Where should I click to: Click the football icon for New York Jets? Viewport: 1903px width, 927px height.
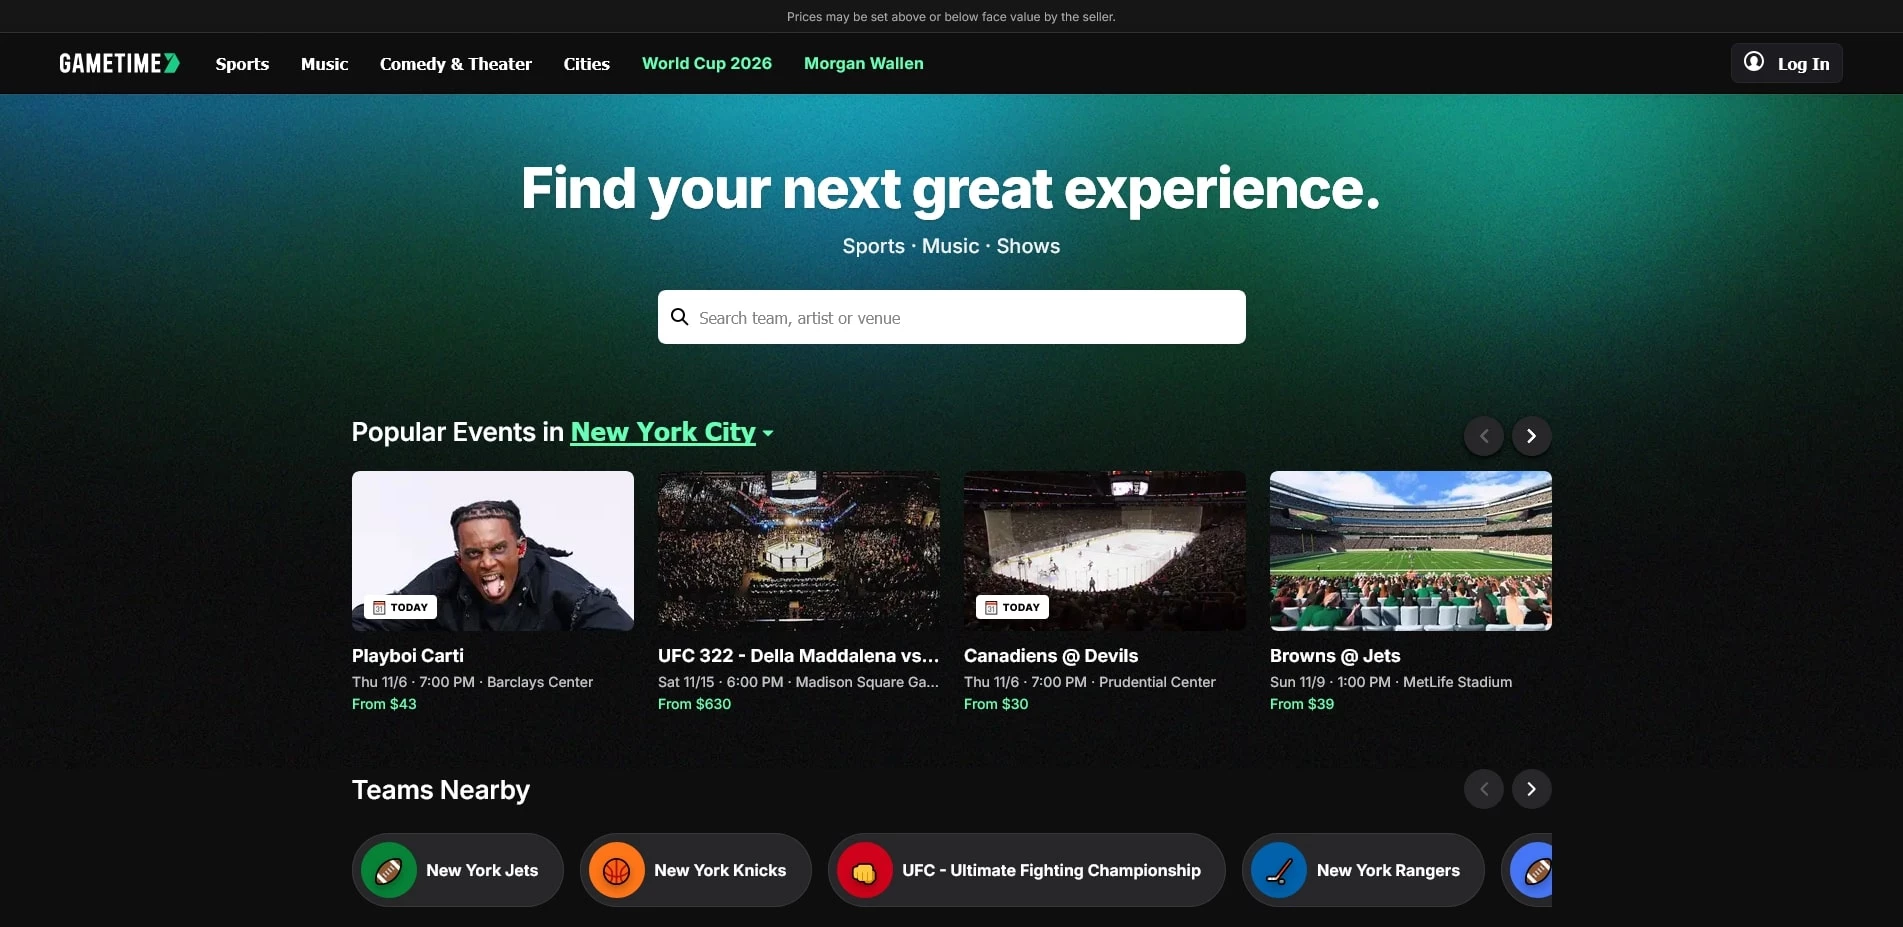[389, 871]
